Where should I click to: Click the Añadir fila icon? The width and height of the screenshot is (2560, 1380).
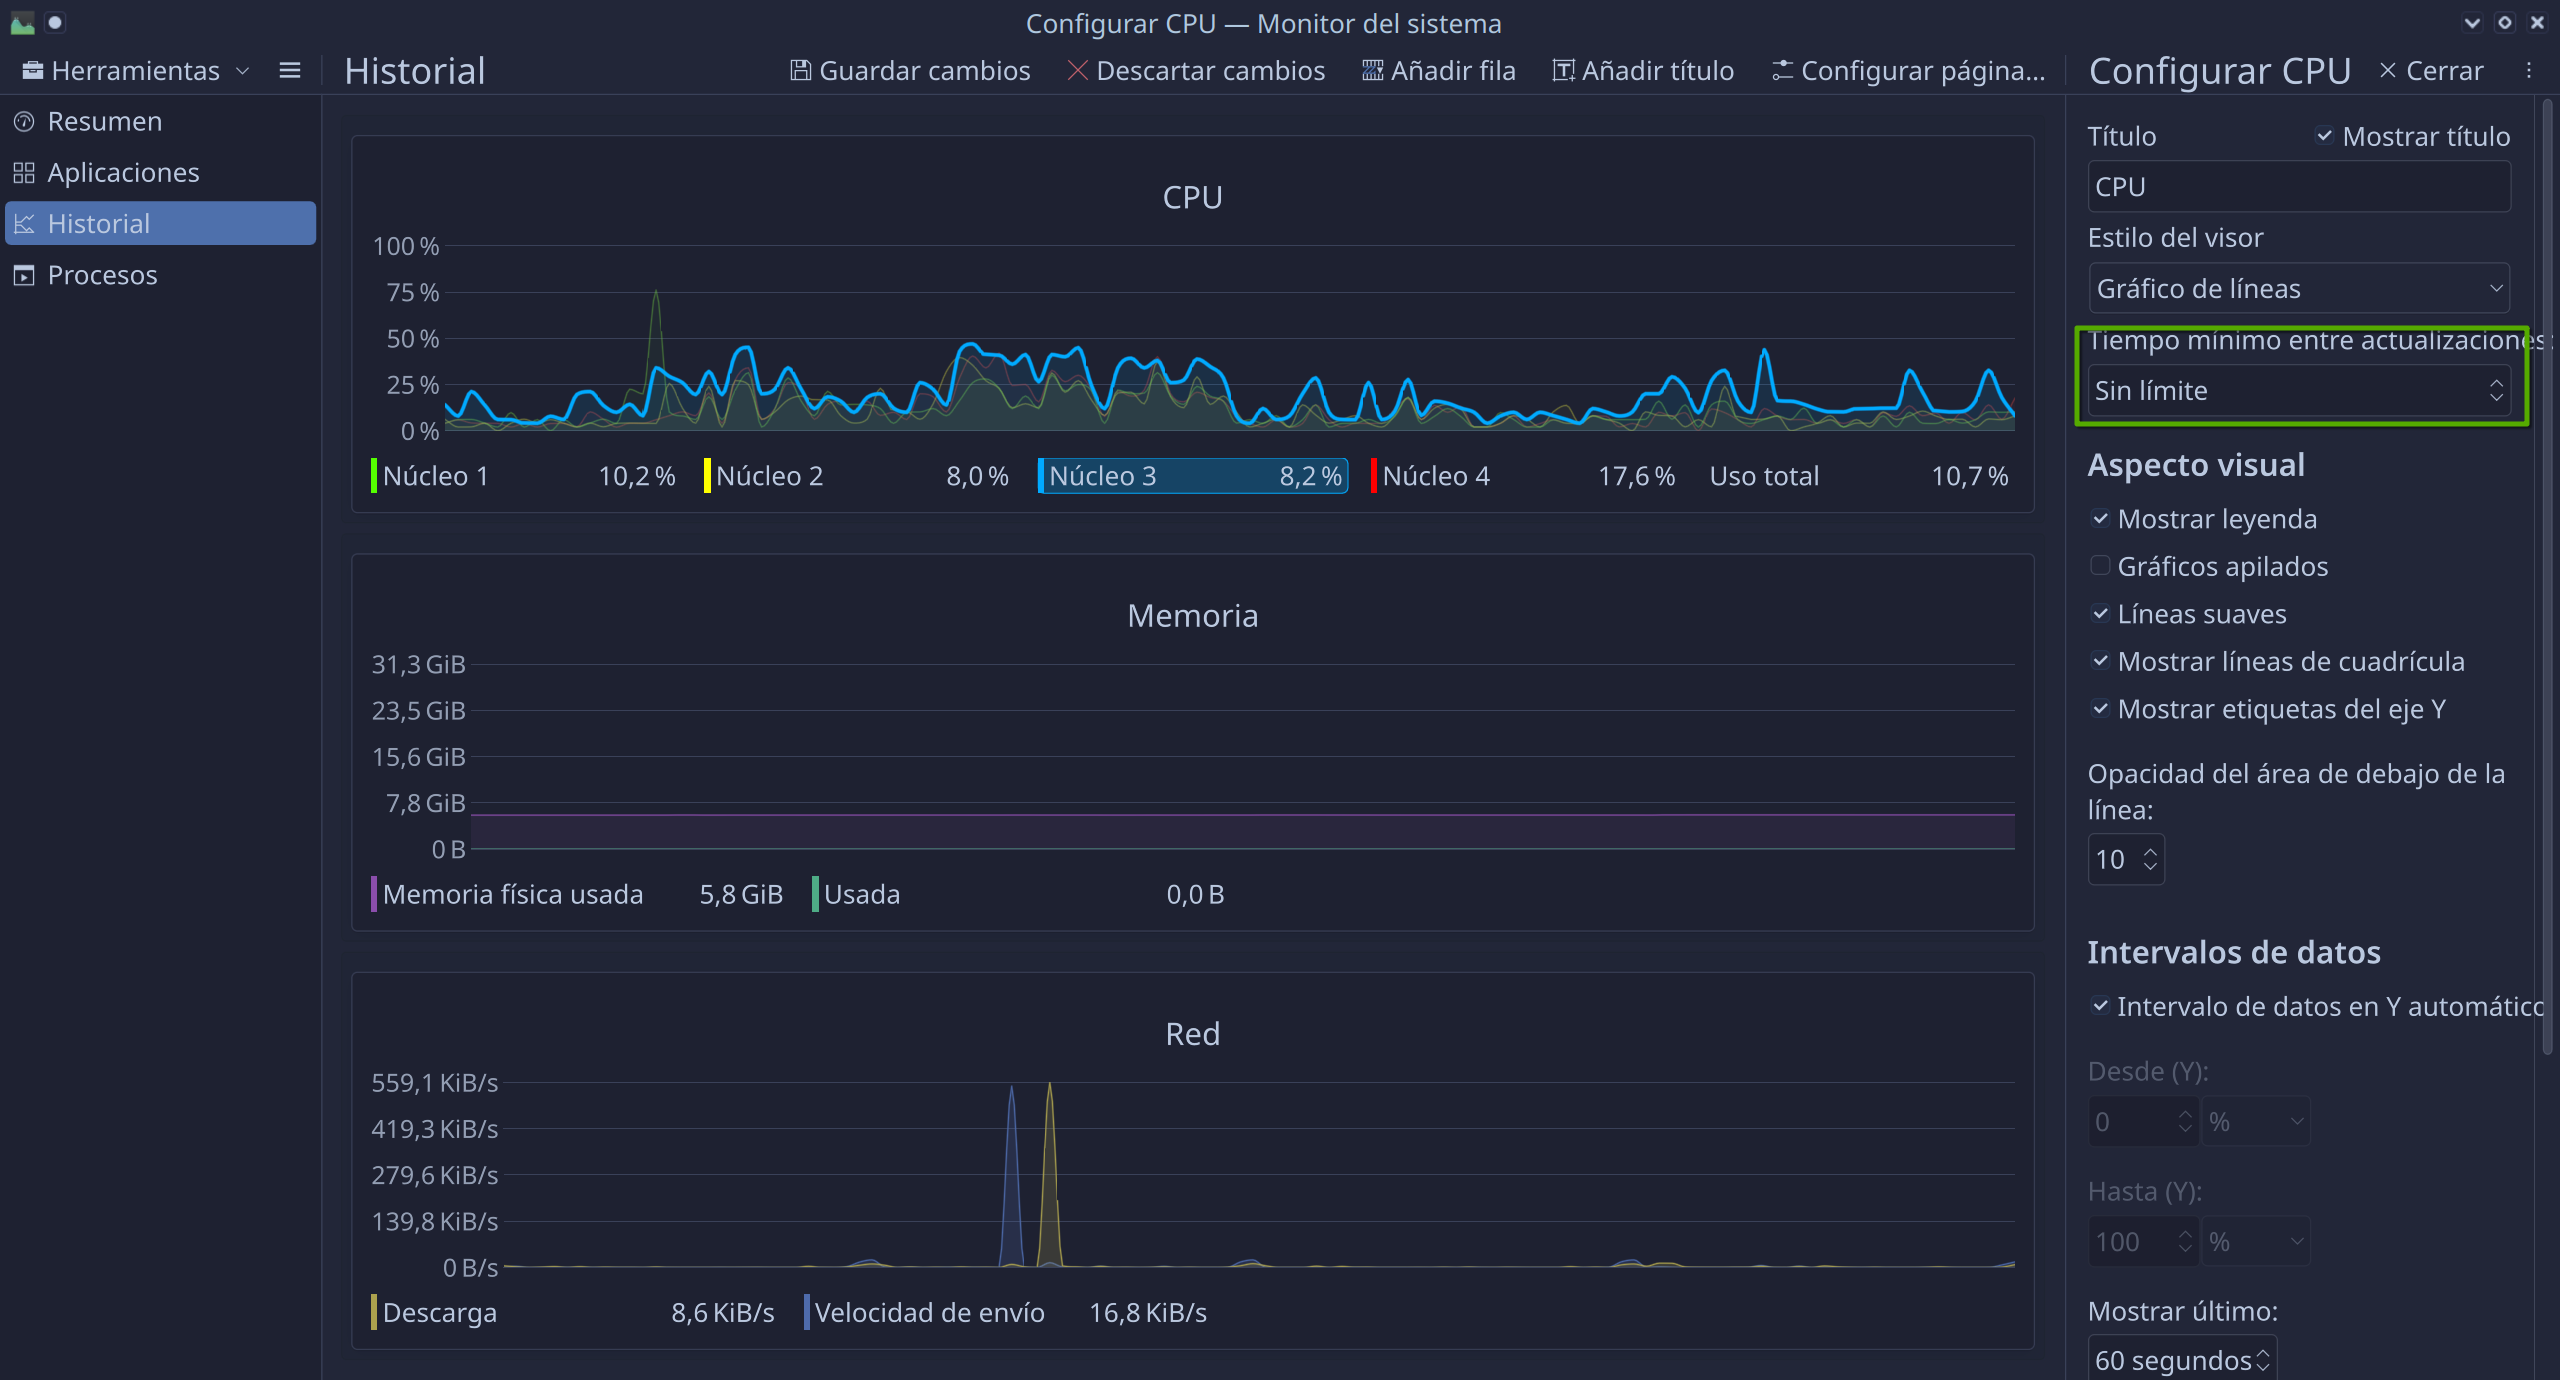(x=1372, y=71)
